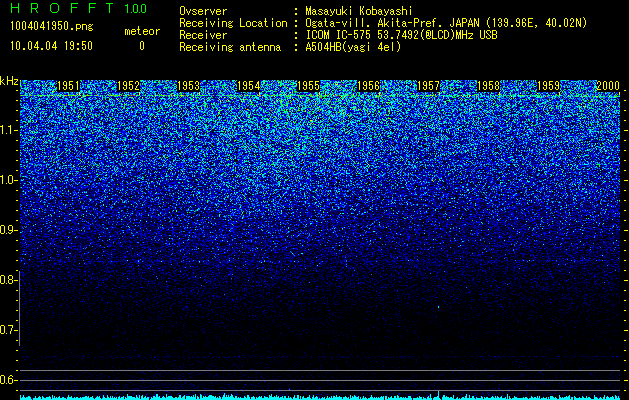Click the 1951 time marker
Viewport: 629px width, 400px height.
coord(69,86)
